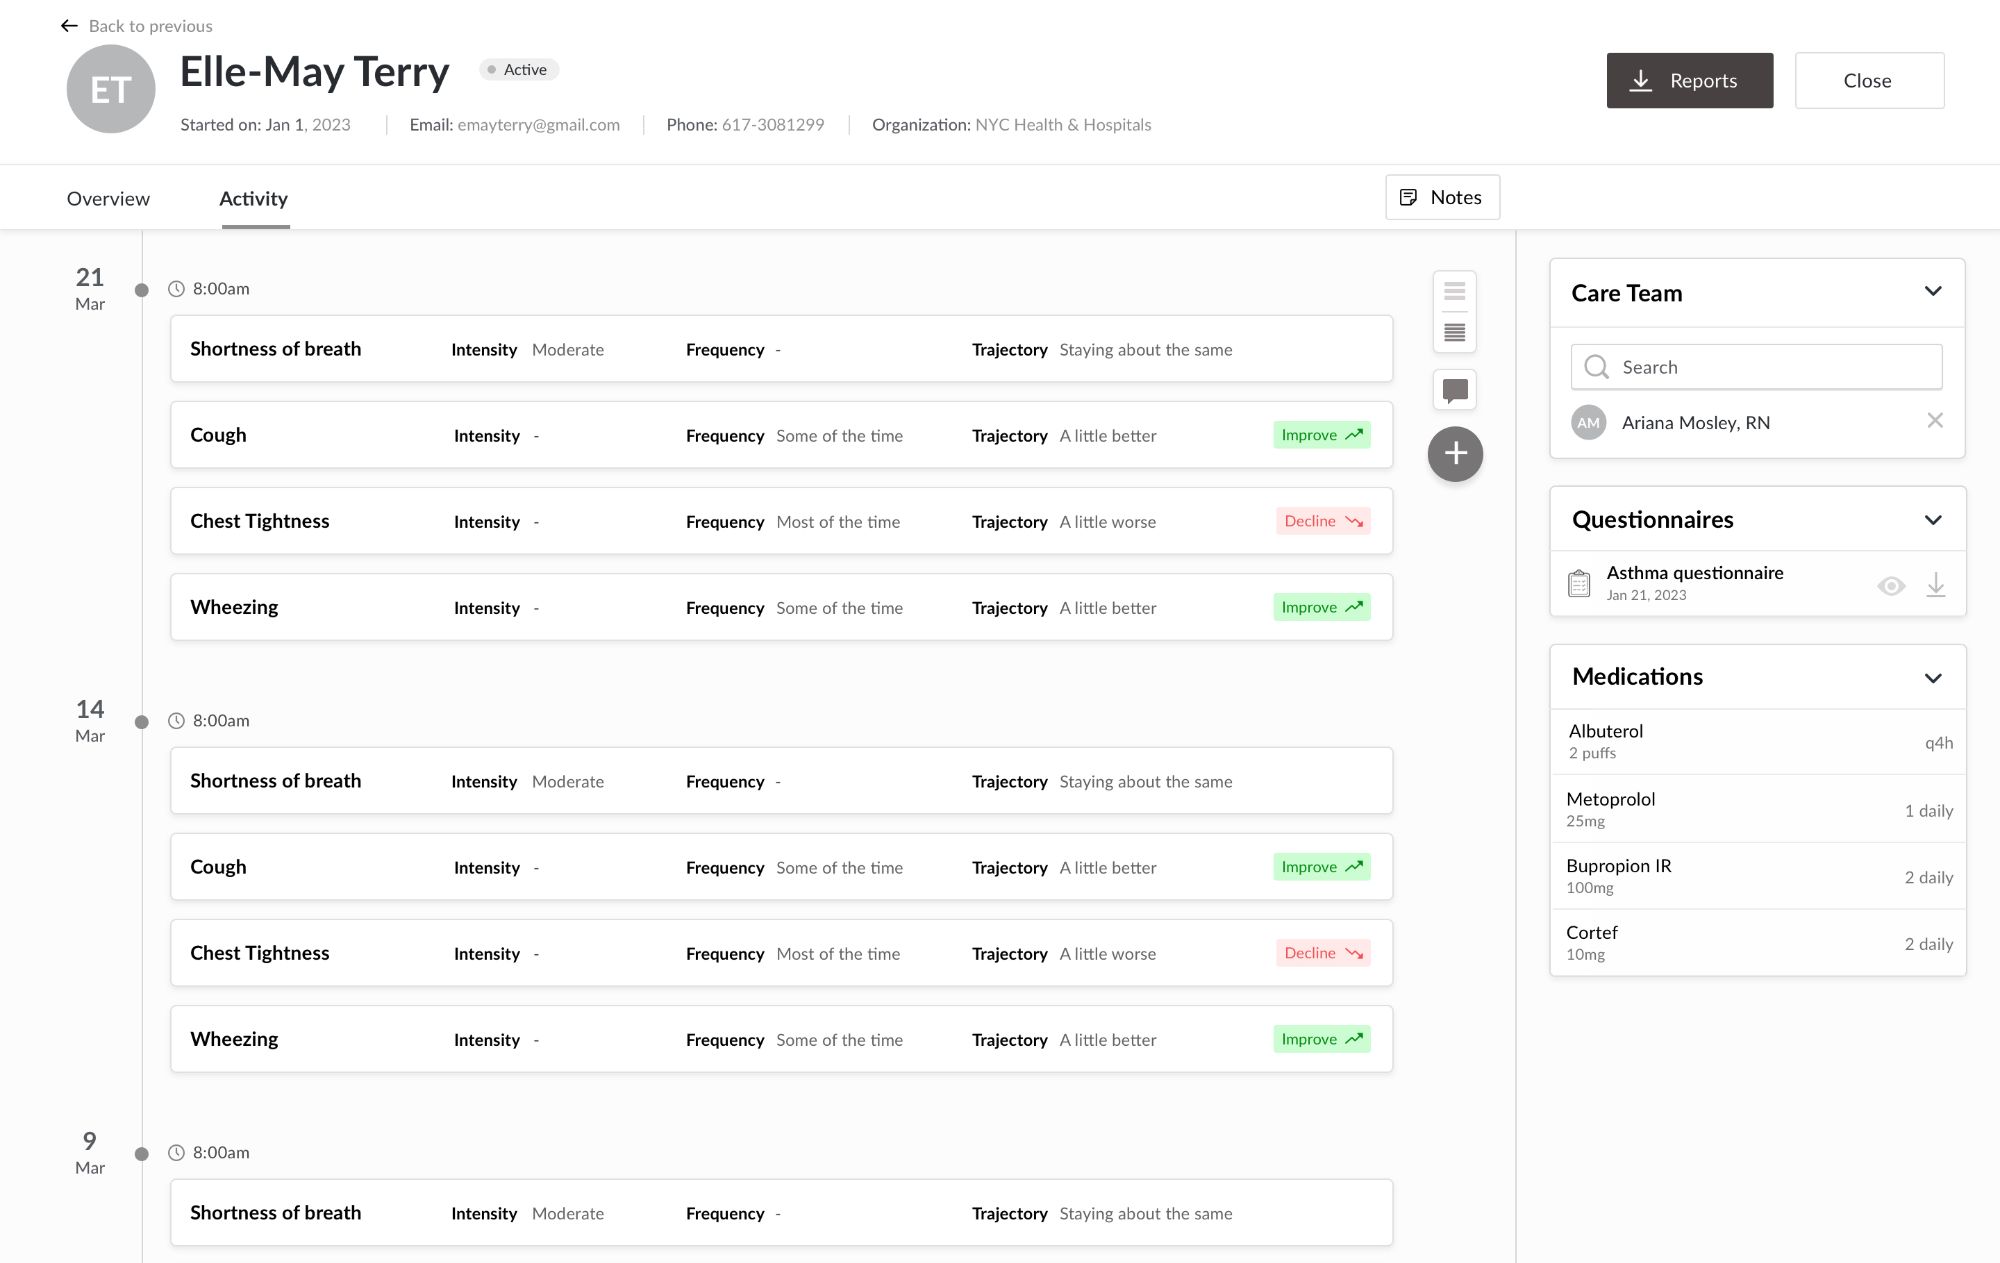Viewport: 2000px width, 1263px height.
Task: Collapse the Care Team panel
Action: coord(1932,292)
